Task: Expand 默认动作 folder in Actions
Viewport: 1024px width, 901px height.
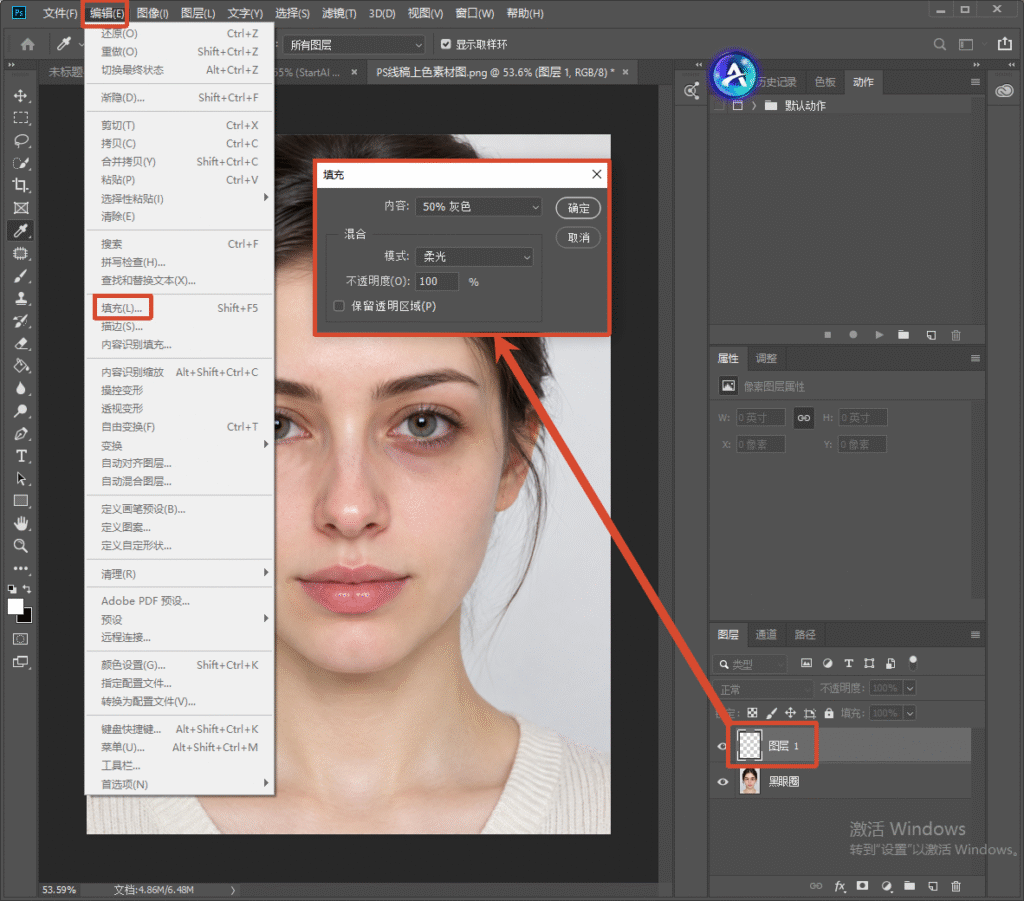Action: coord(754,106)
